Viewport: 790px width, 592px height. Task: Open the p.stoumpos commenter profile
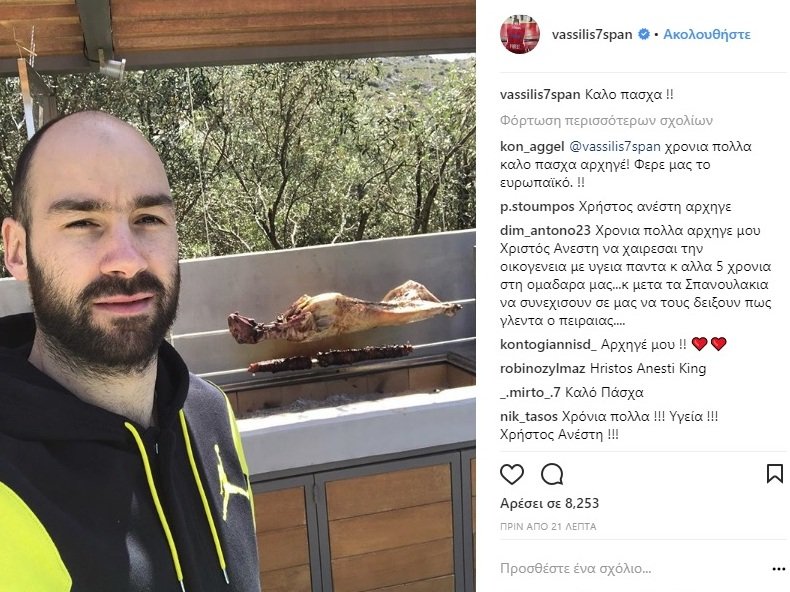tap(537, 207)
